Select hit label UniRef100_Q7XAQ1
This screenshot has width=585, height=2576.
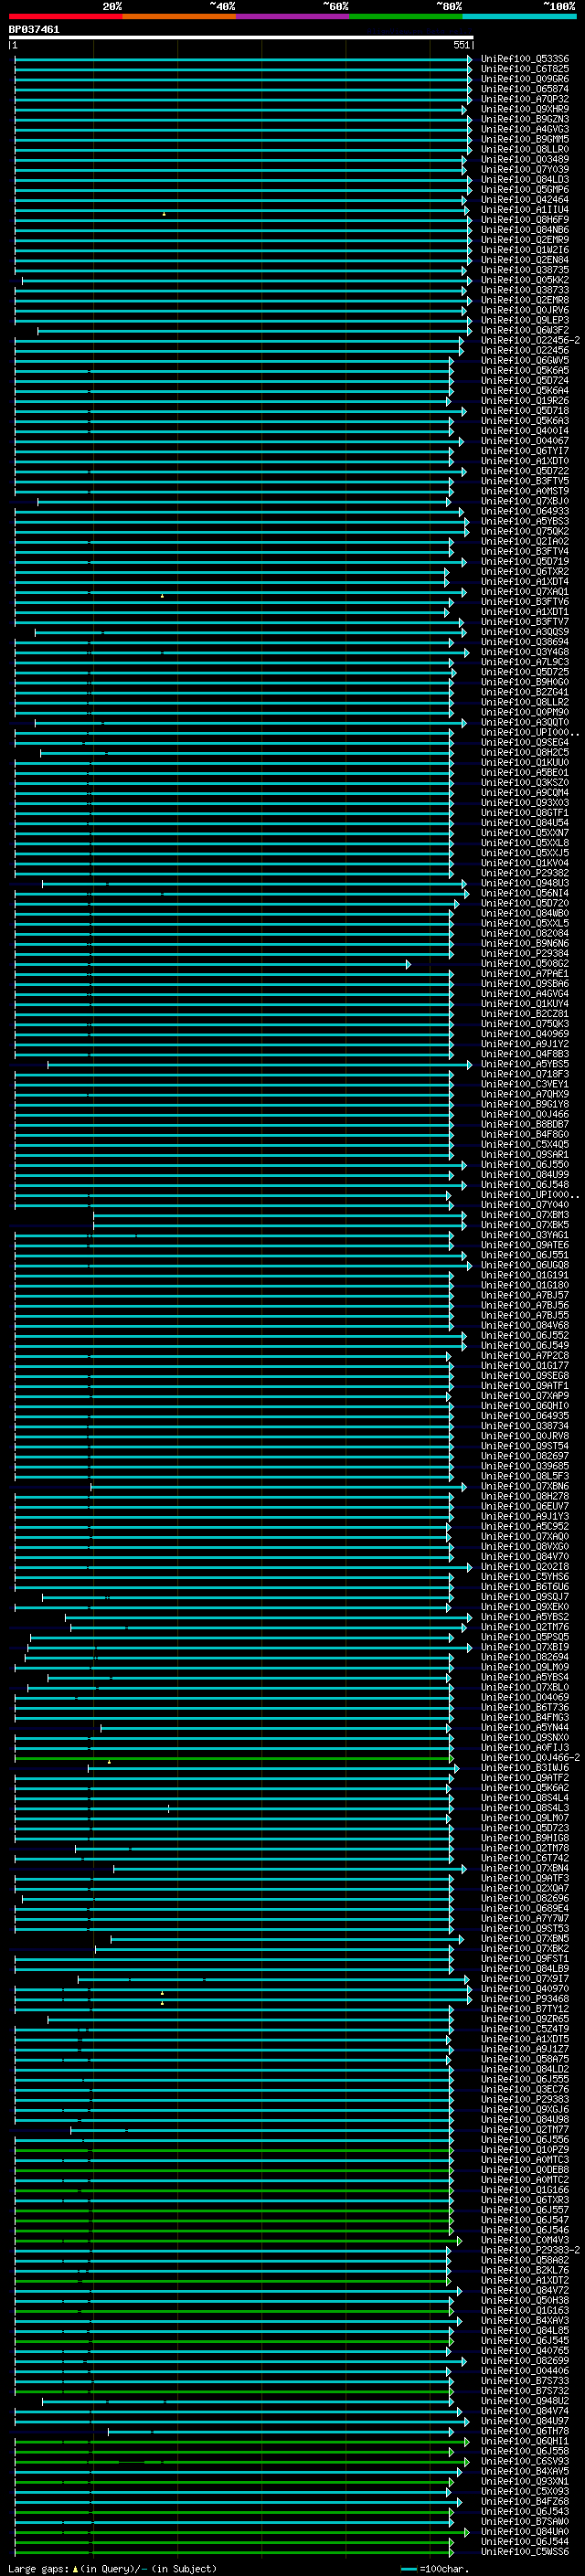point(525,592)
